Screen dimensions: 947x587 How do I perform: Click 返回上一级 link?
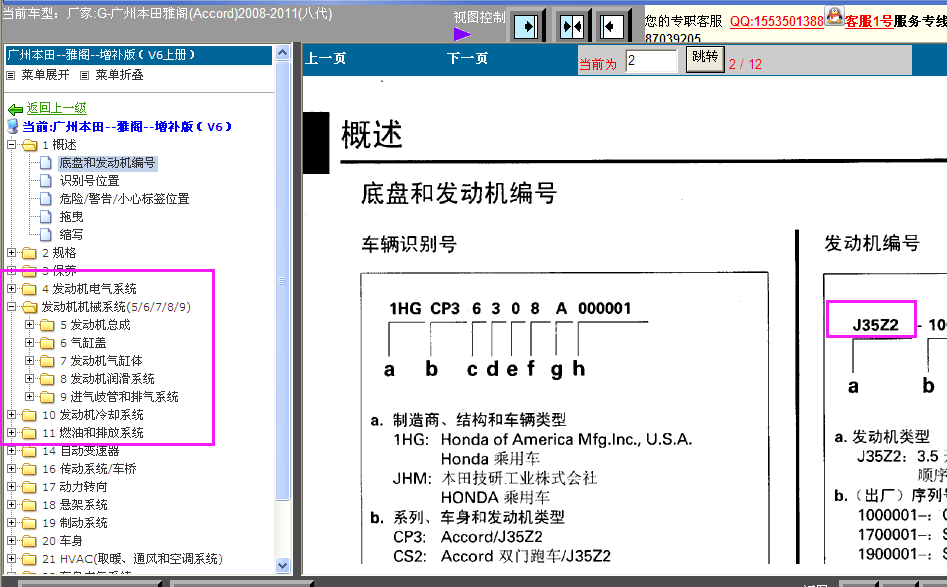coord(57,108)
